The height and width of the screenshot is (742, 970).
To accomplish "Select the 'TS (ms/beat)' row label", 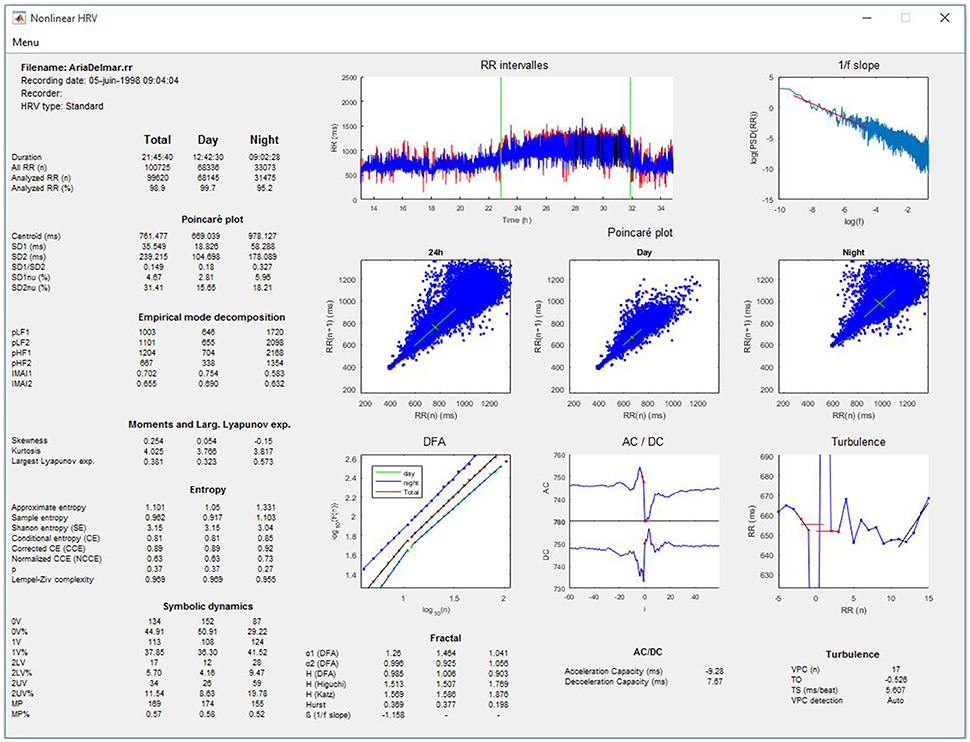I will coord(814,690).
